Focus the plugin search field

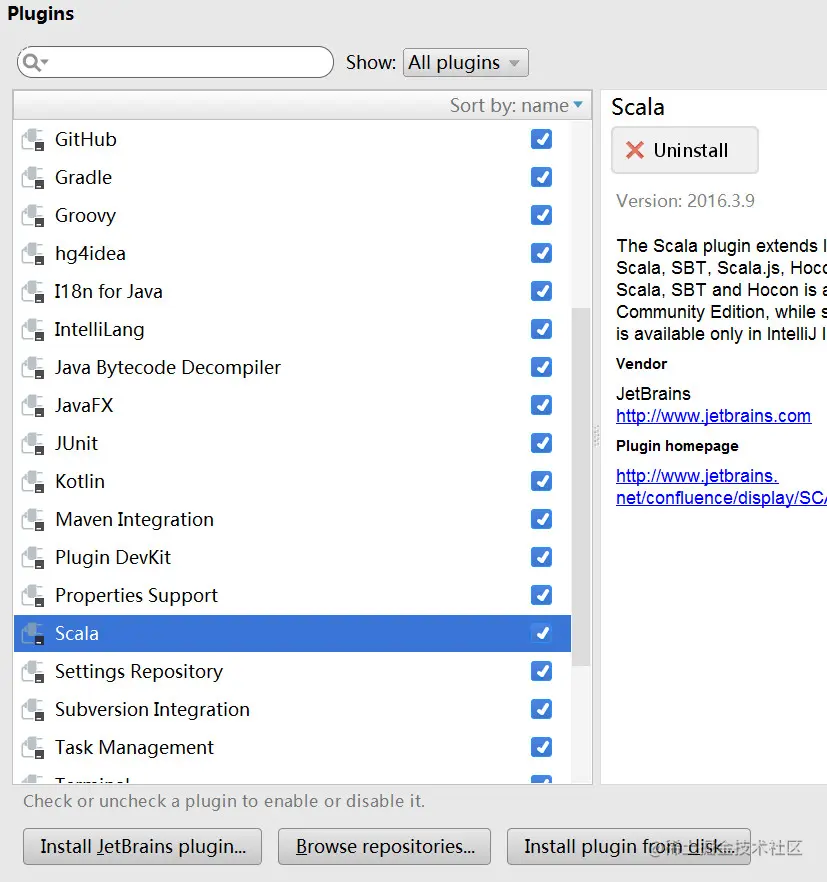tap(176, 62)
